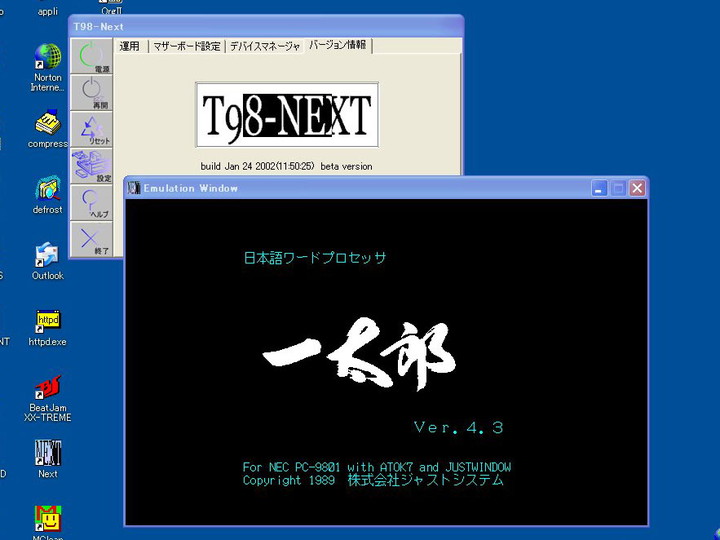Viewport: 720px width, 540px height.
Task: Click the T98-Next window title bar
Action: (266, 27)
